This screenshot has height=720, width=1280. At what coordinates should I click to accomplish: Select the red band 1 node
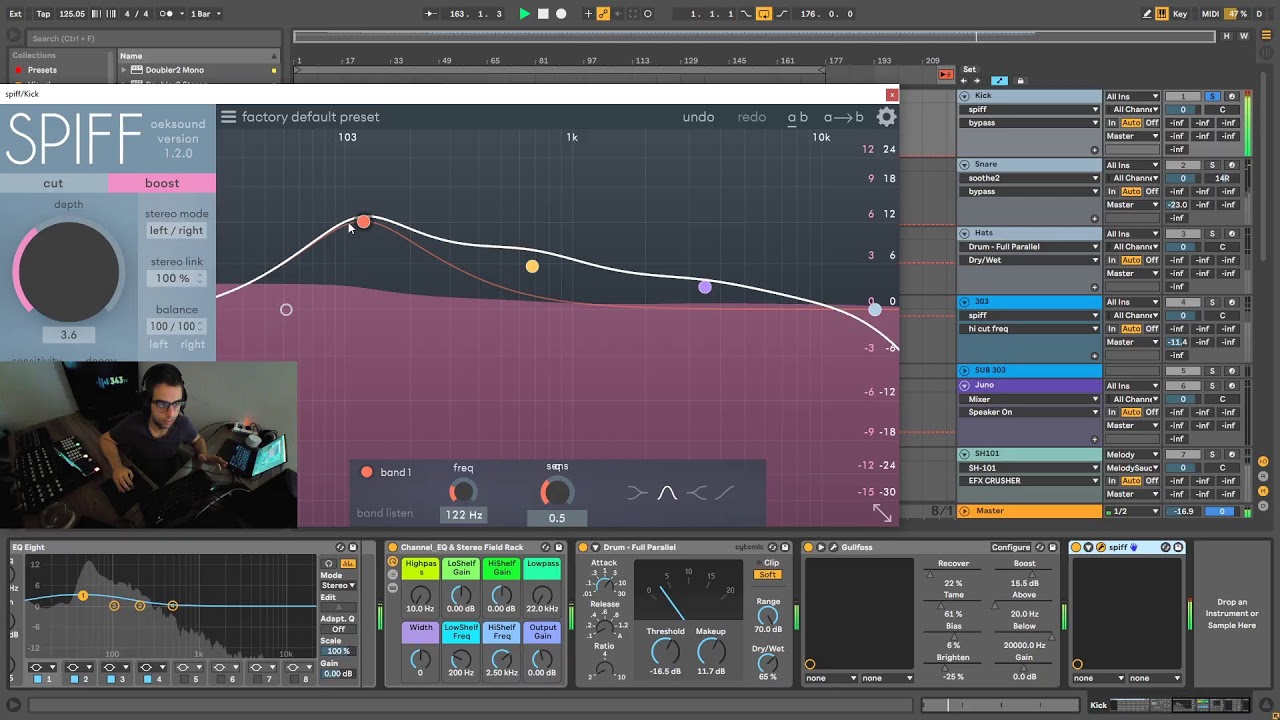pyautogui.click(x=363, y=221)
